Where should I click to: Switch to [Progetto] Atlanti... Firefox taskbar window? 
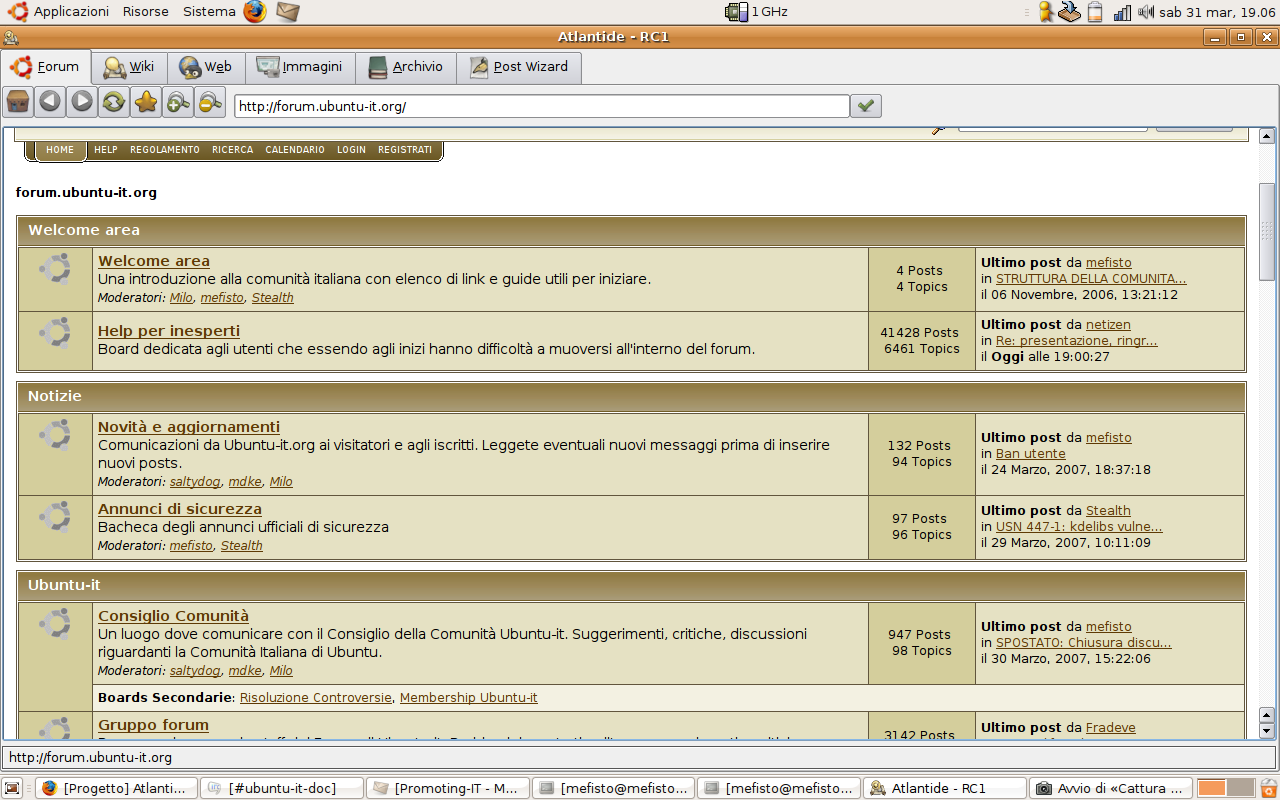click(x=116, y=788)
